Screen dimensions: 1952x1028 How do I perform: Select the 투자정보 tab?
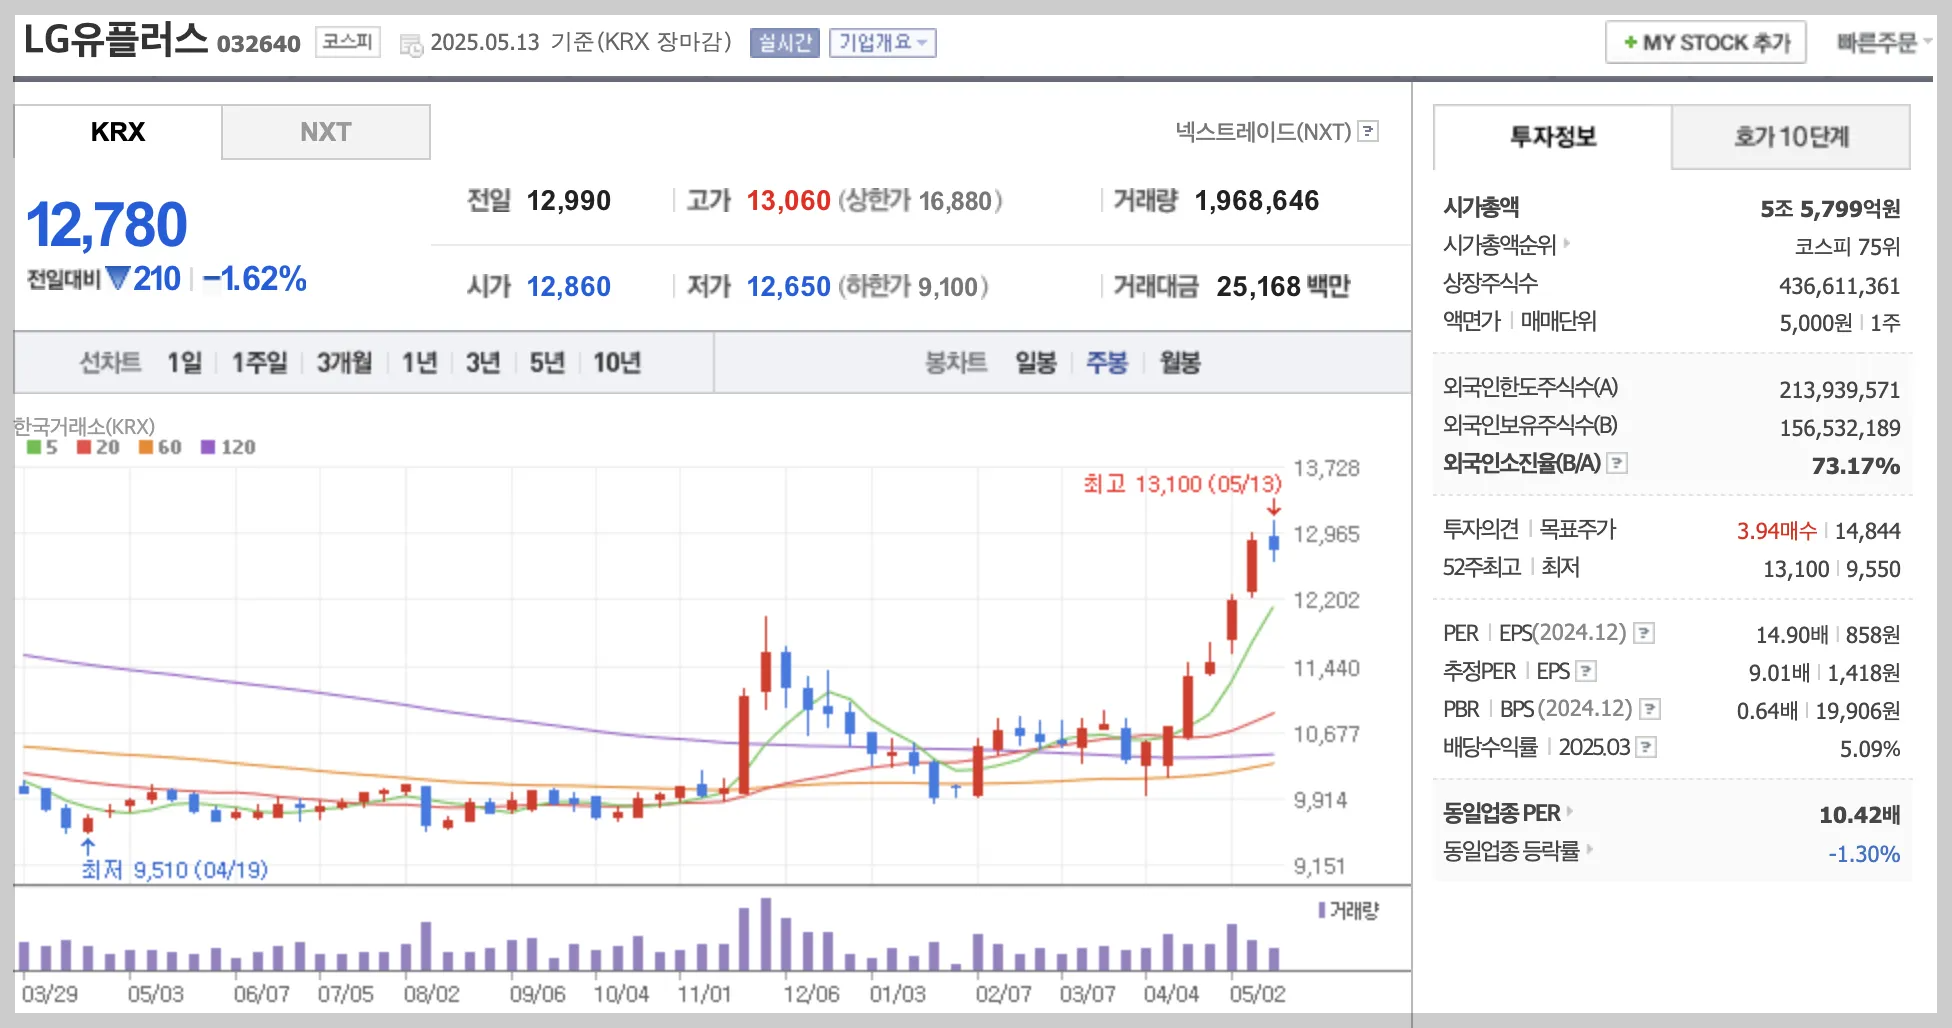[1553, 137]
